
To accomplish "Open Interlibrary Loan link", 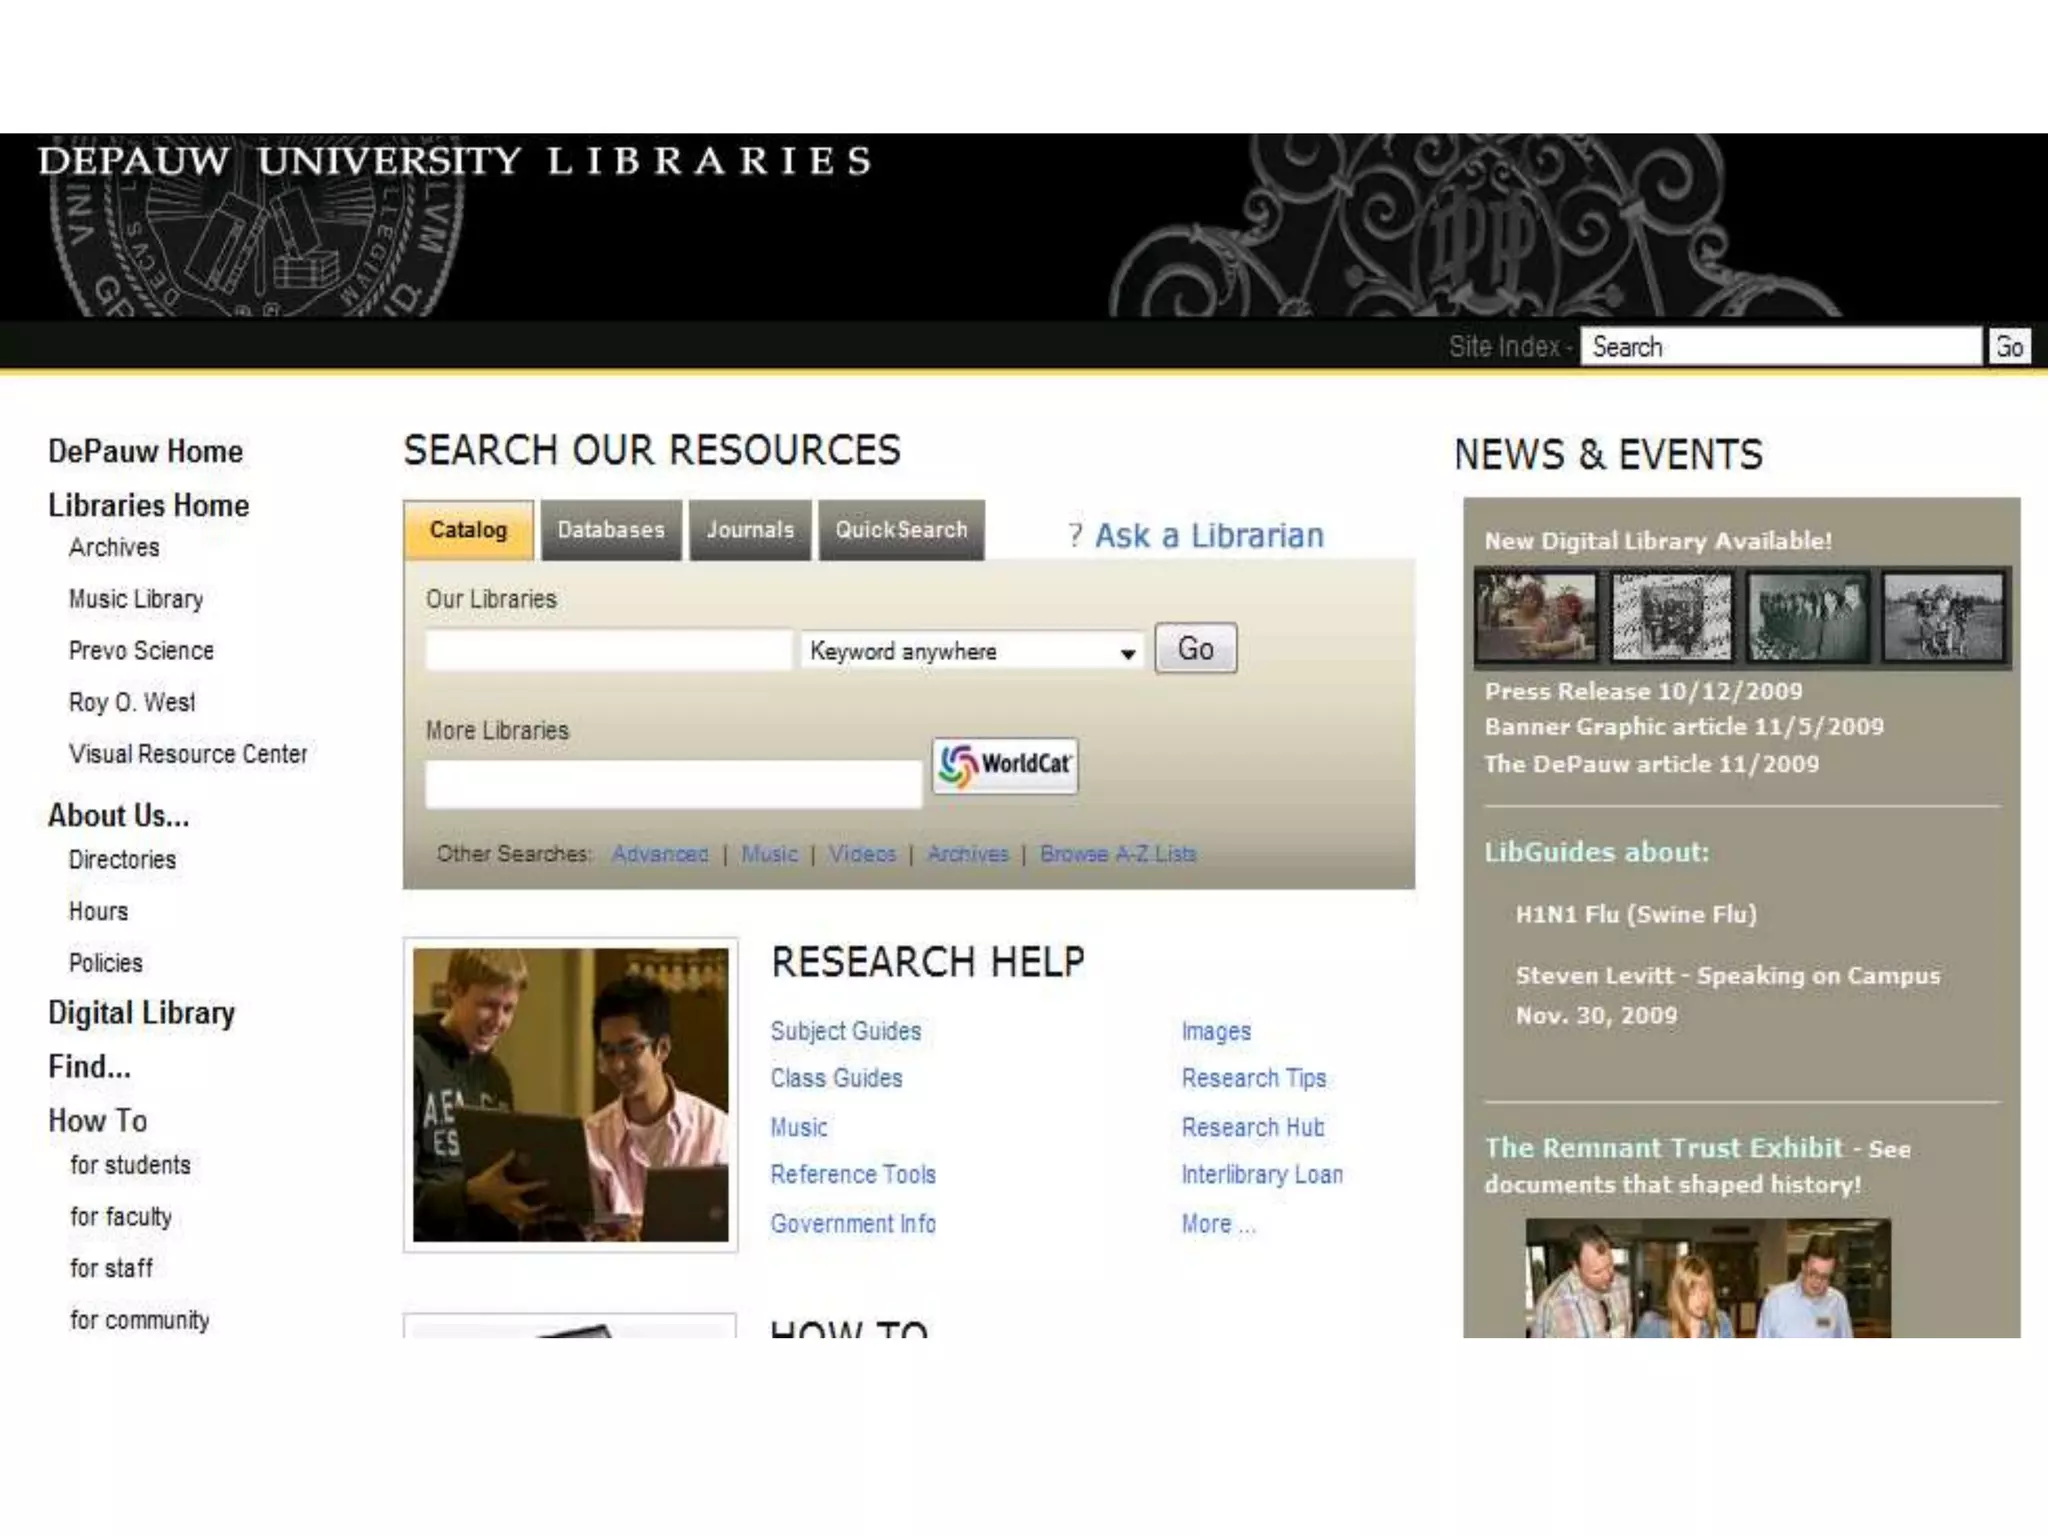I will (x=1261, y=1174).
